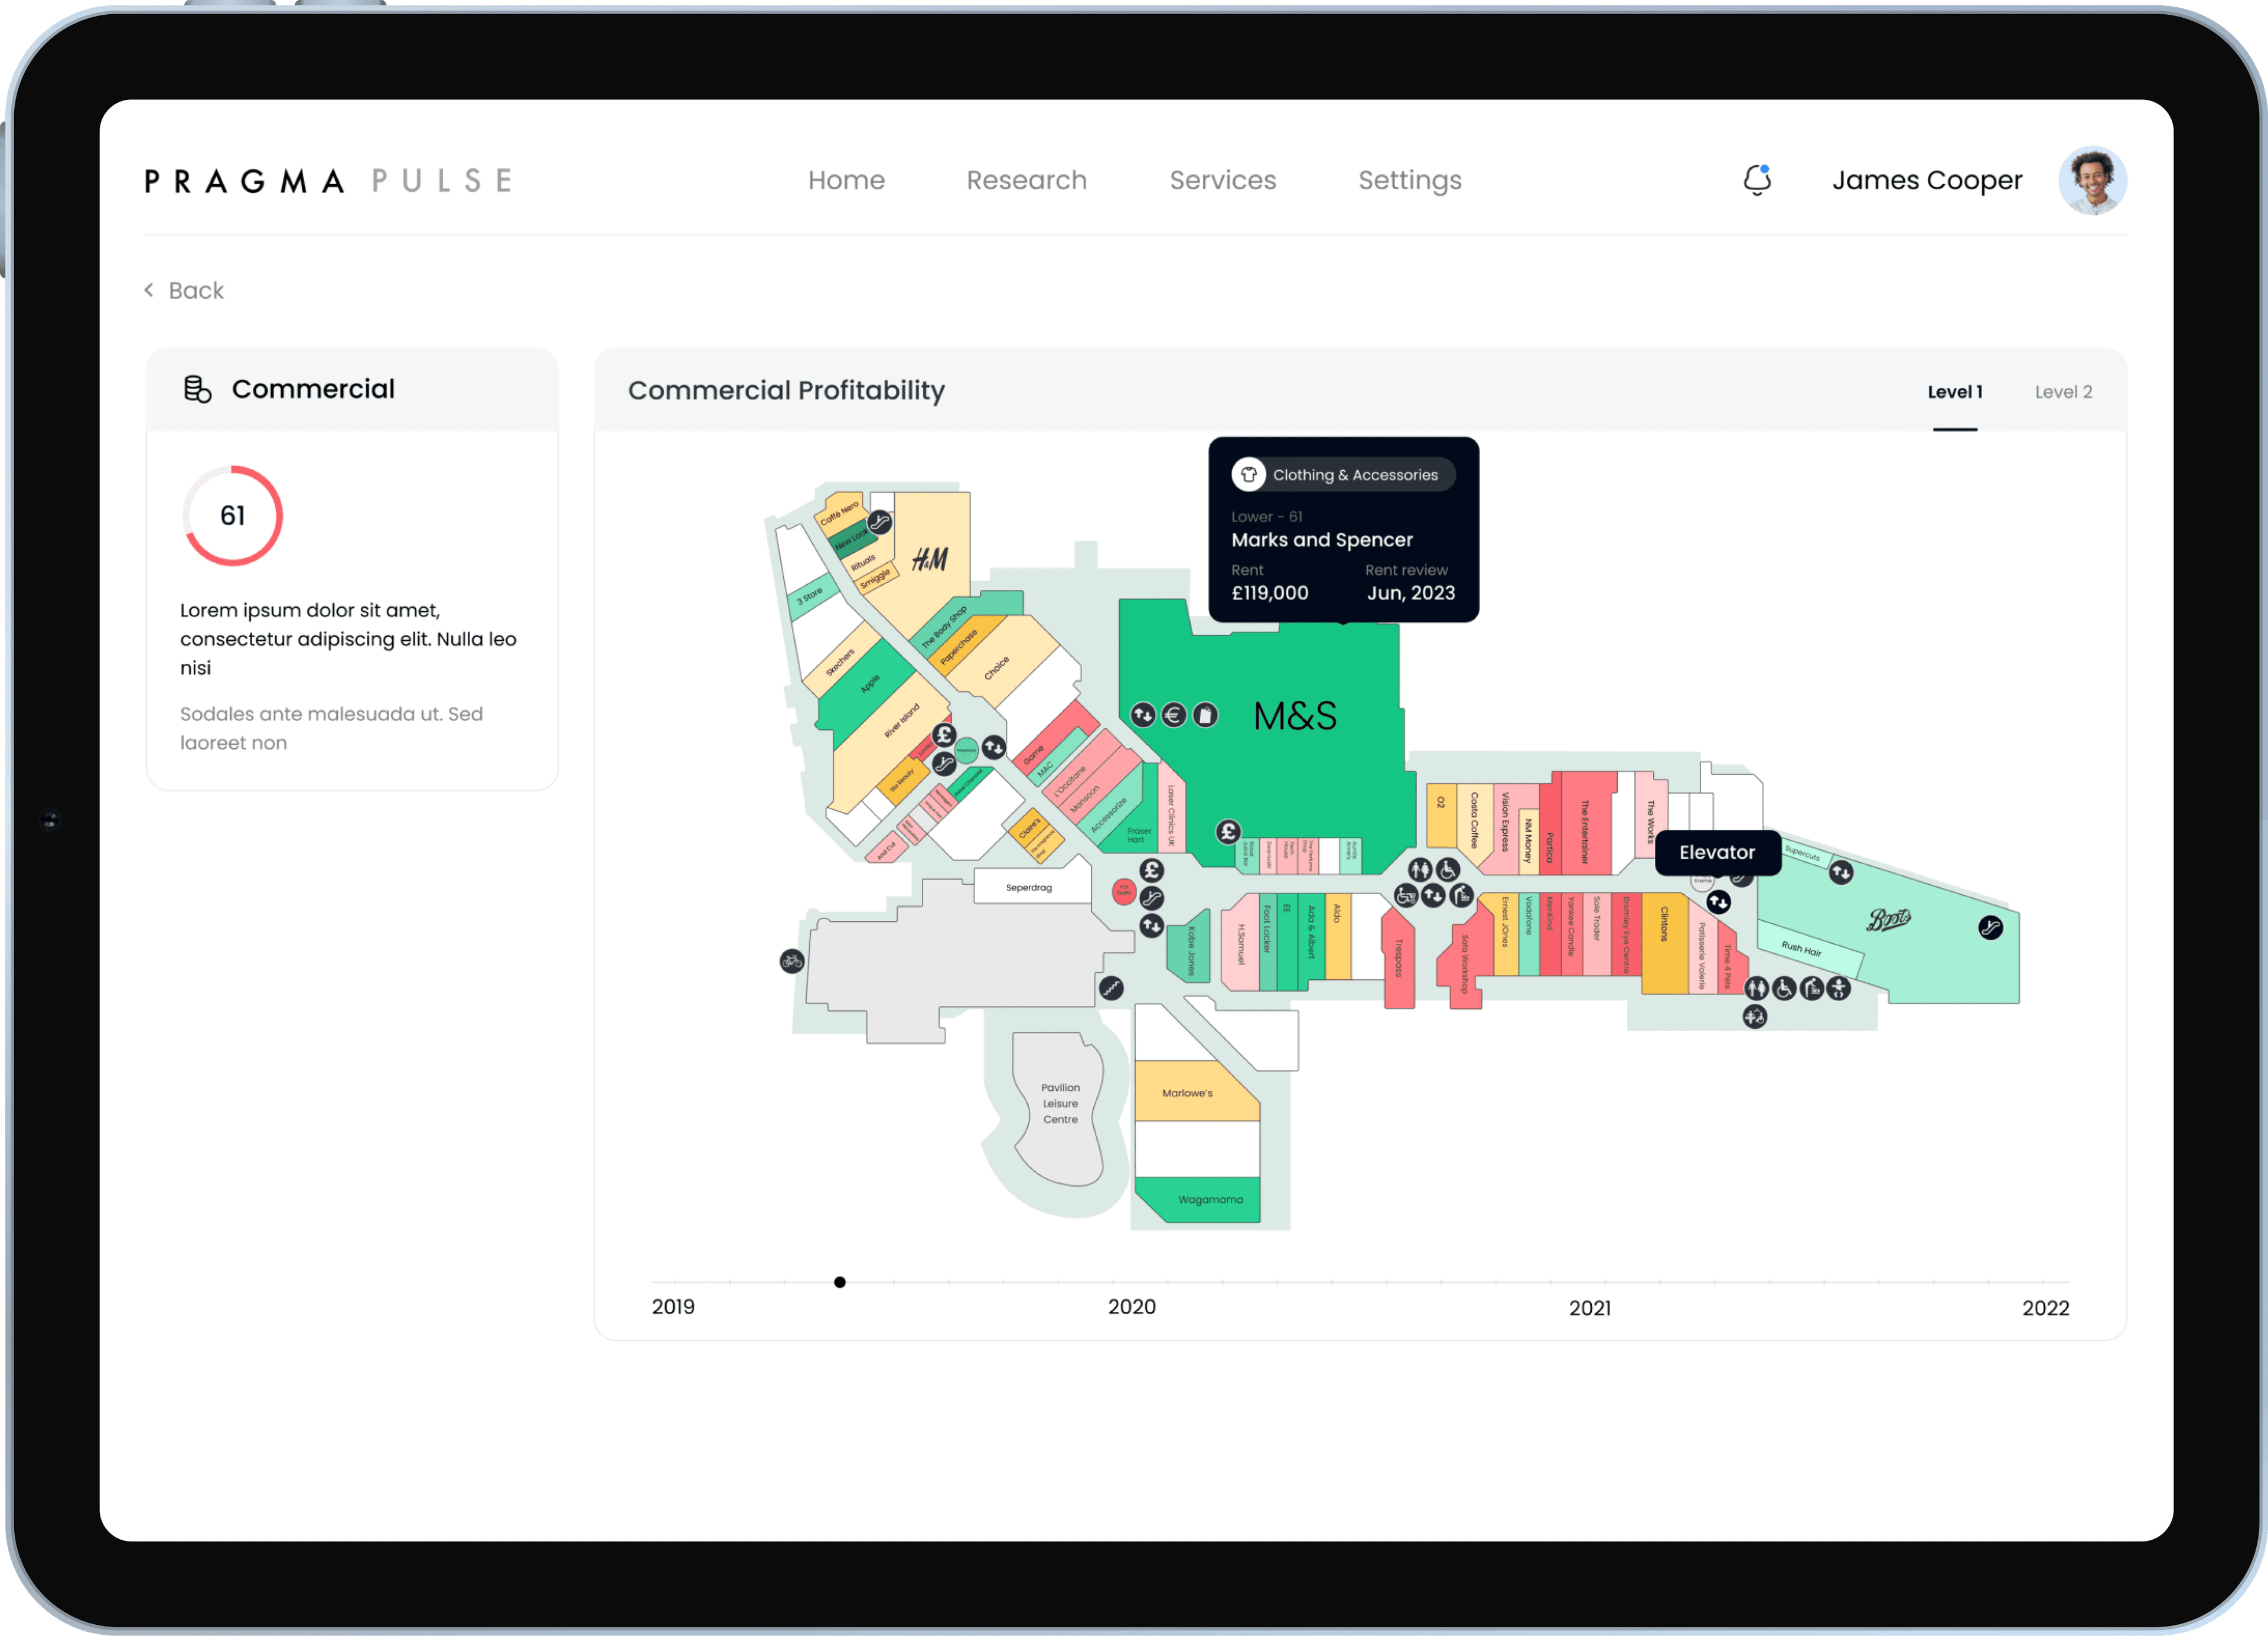Switch to the Level 2 tab
This screenshot has width=2268, height=1636.
[2063, 392]
